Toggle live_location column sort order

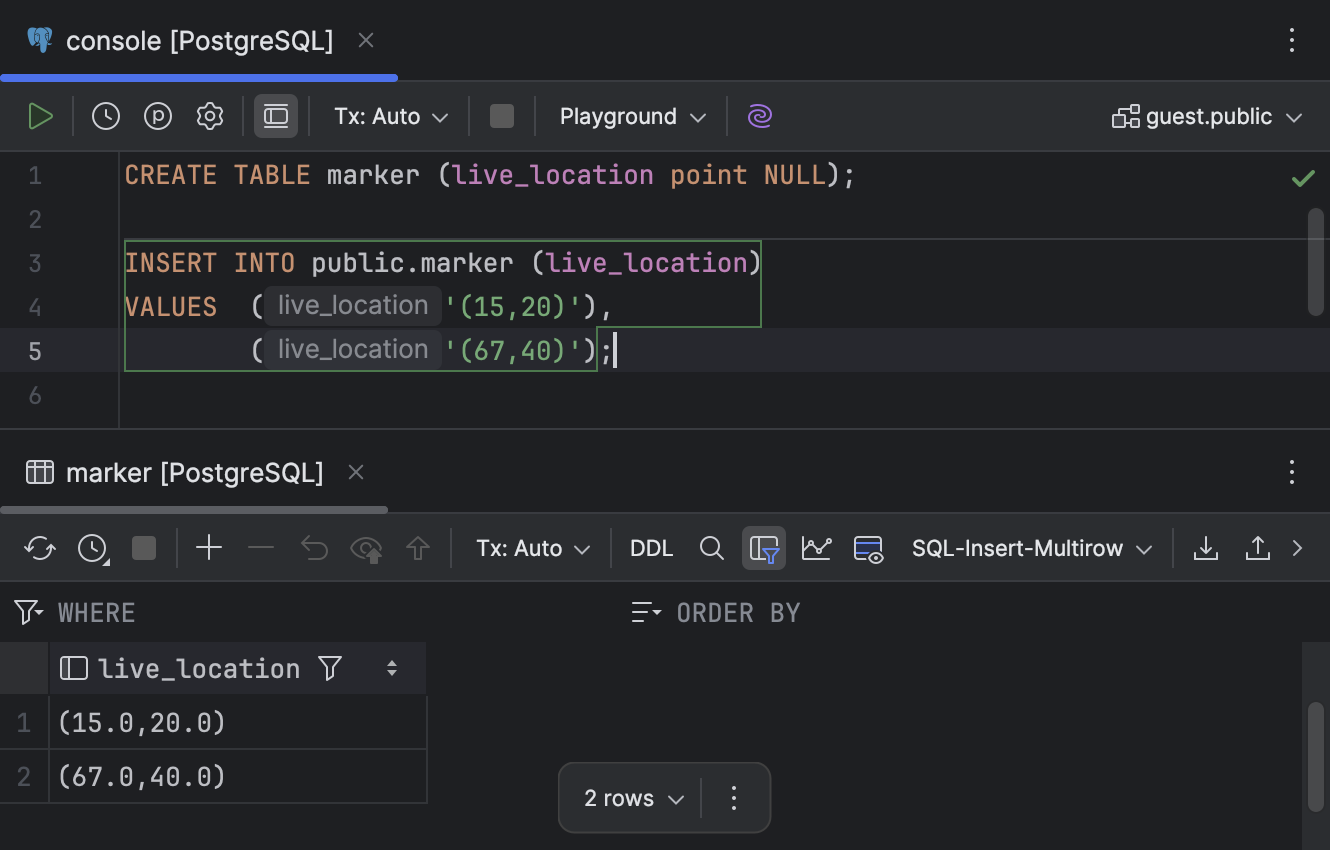(x=392, y=669)
